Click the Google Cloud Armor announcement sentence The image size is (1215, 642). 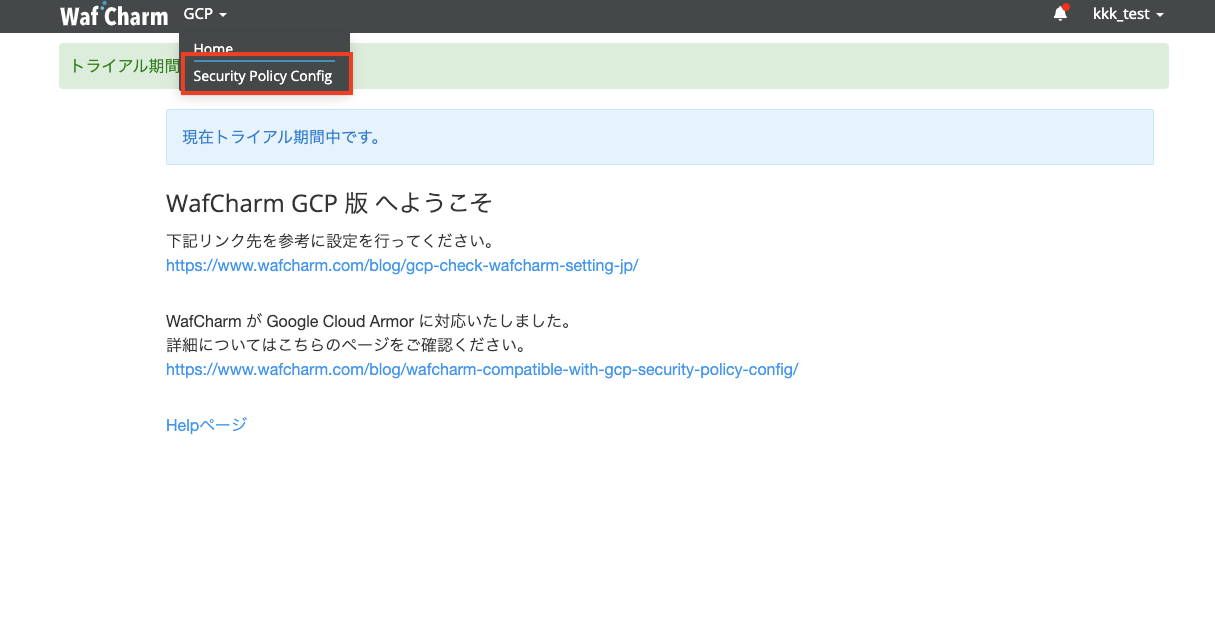tap(368, 322)
